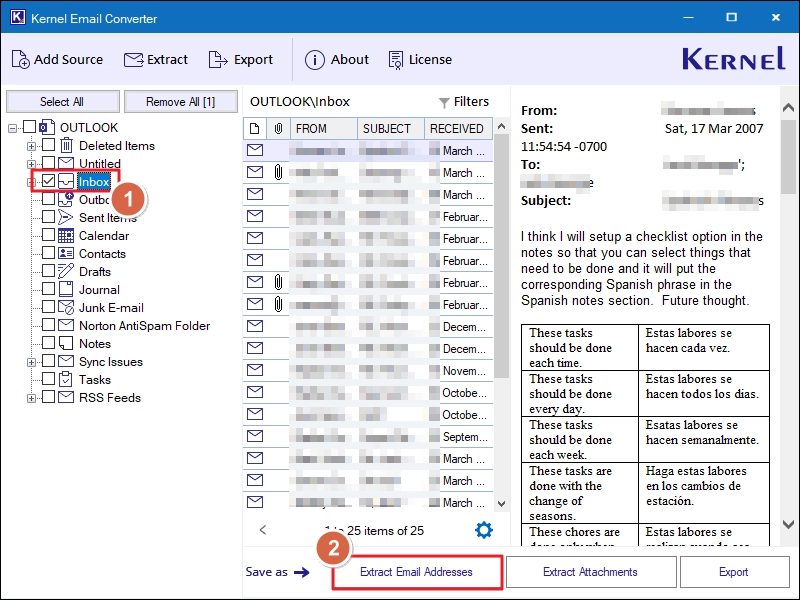Screen dimensions: 800x600
Task: Click the Junk E-mail folder icon
Action: click(66, 307)
